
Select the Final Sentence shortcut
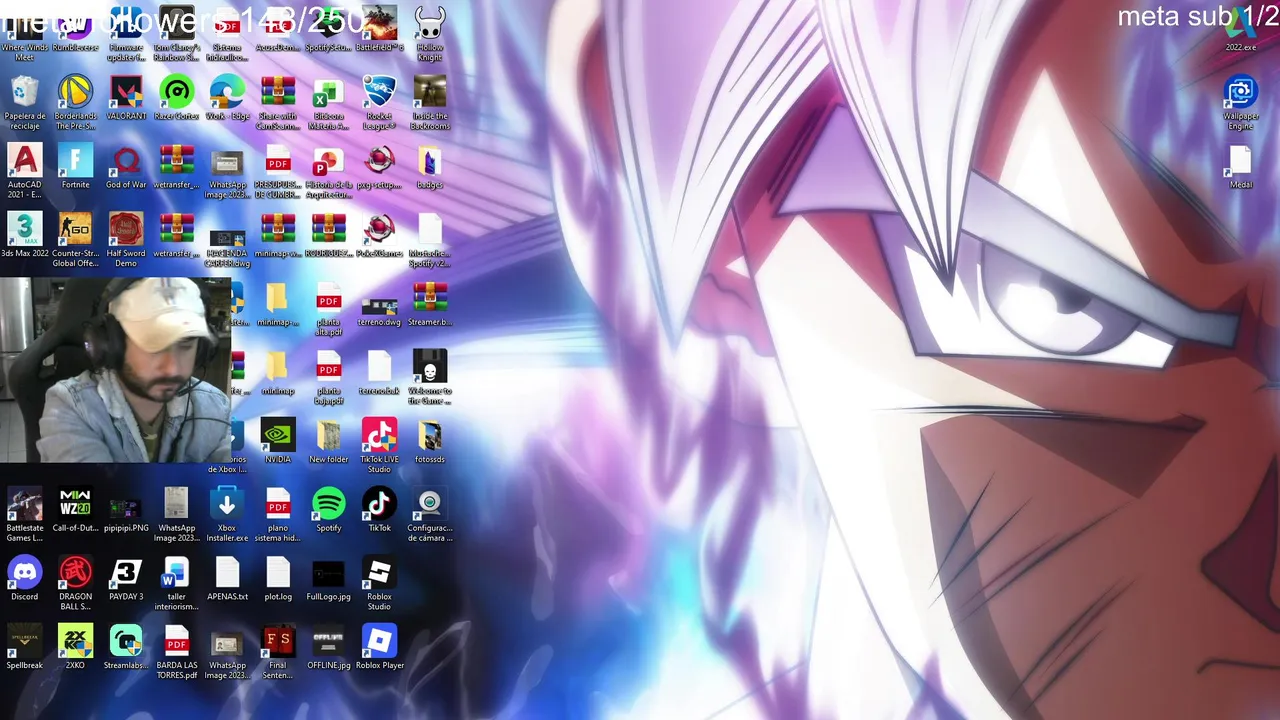pos(278,652)
